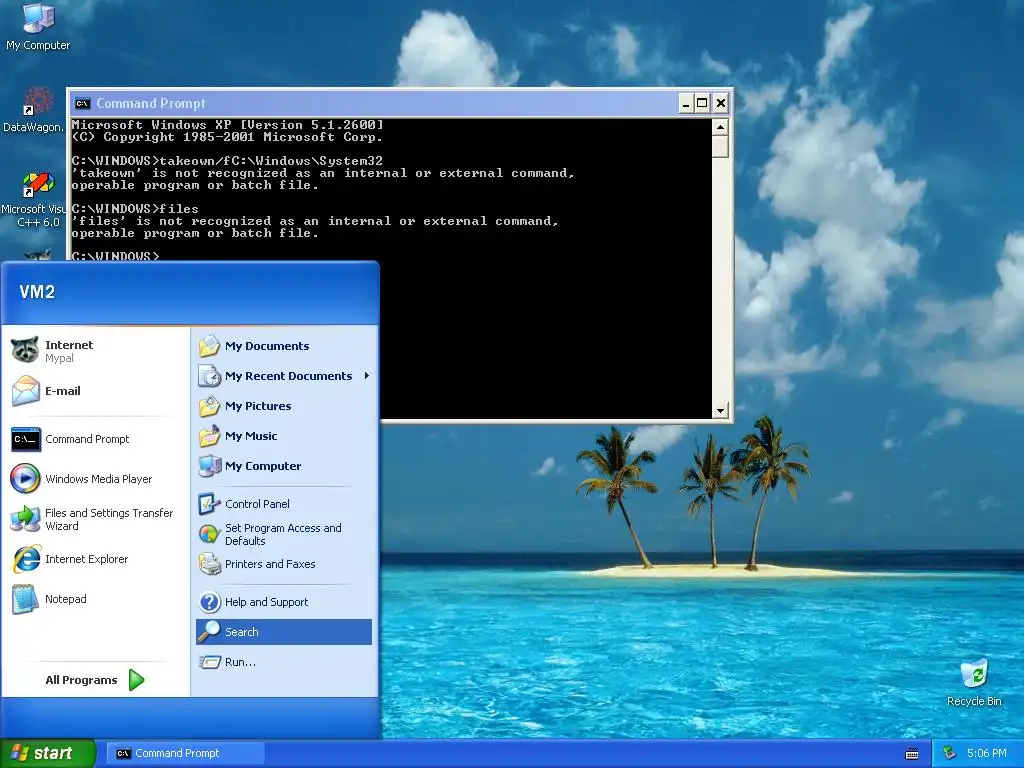The width and height of the screenshot is (1024, 768).
Task: Click the tray icon left of the clock
Action: coord(950,753)
